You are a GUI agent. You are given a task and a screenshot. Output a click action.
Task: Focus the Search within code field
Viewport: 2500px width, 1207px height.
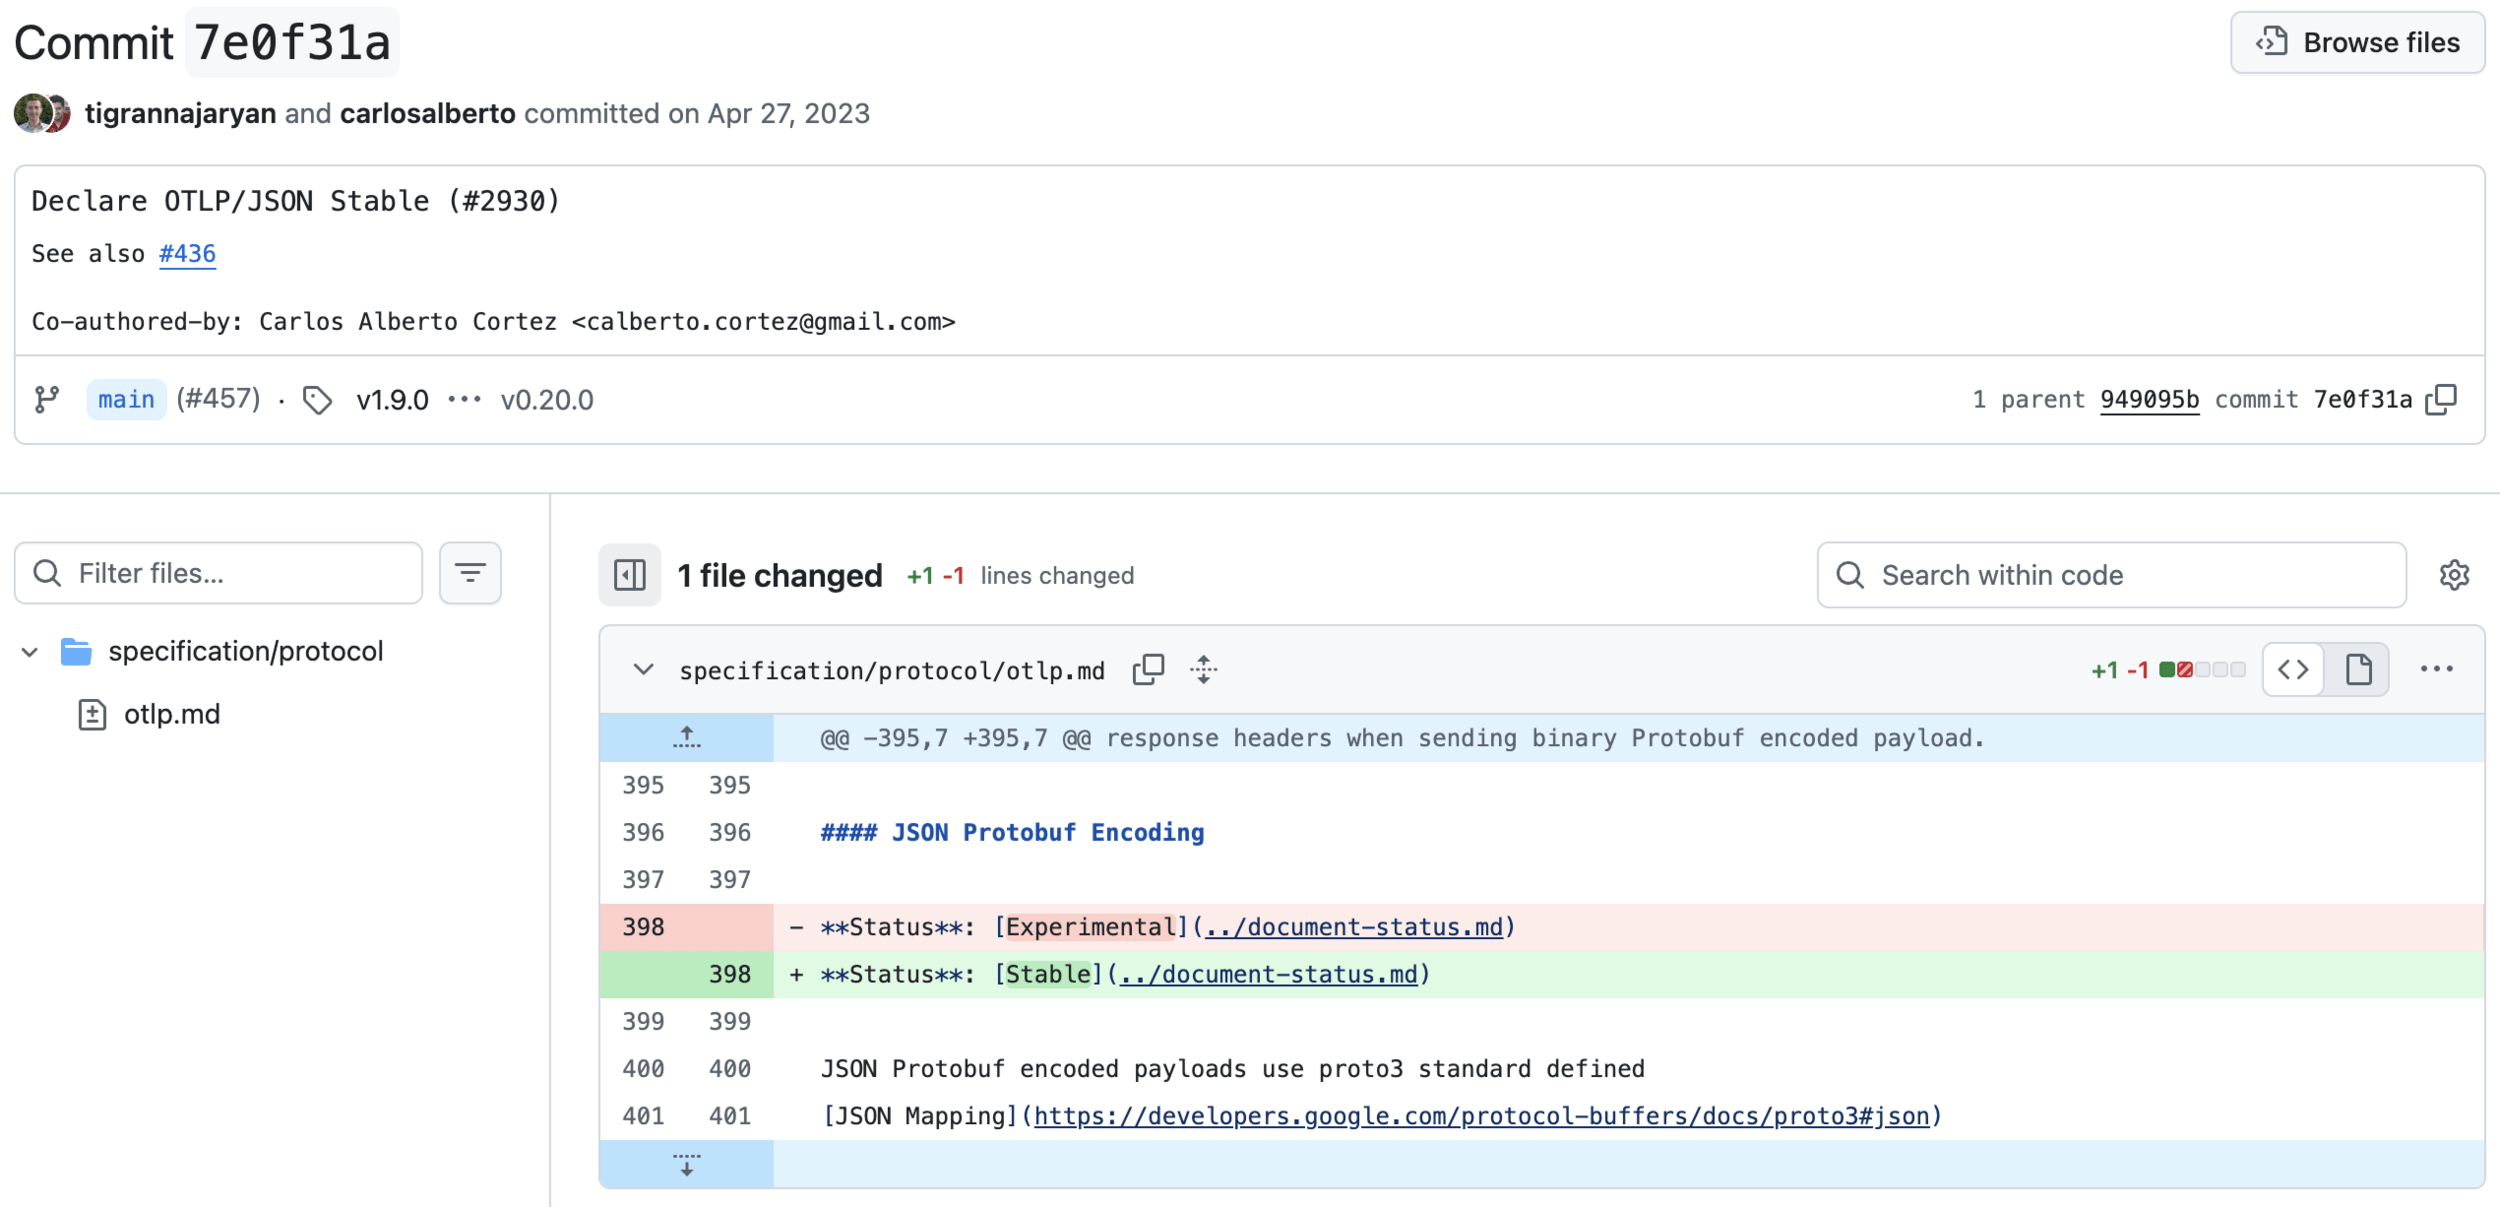(2110, 575)
